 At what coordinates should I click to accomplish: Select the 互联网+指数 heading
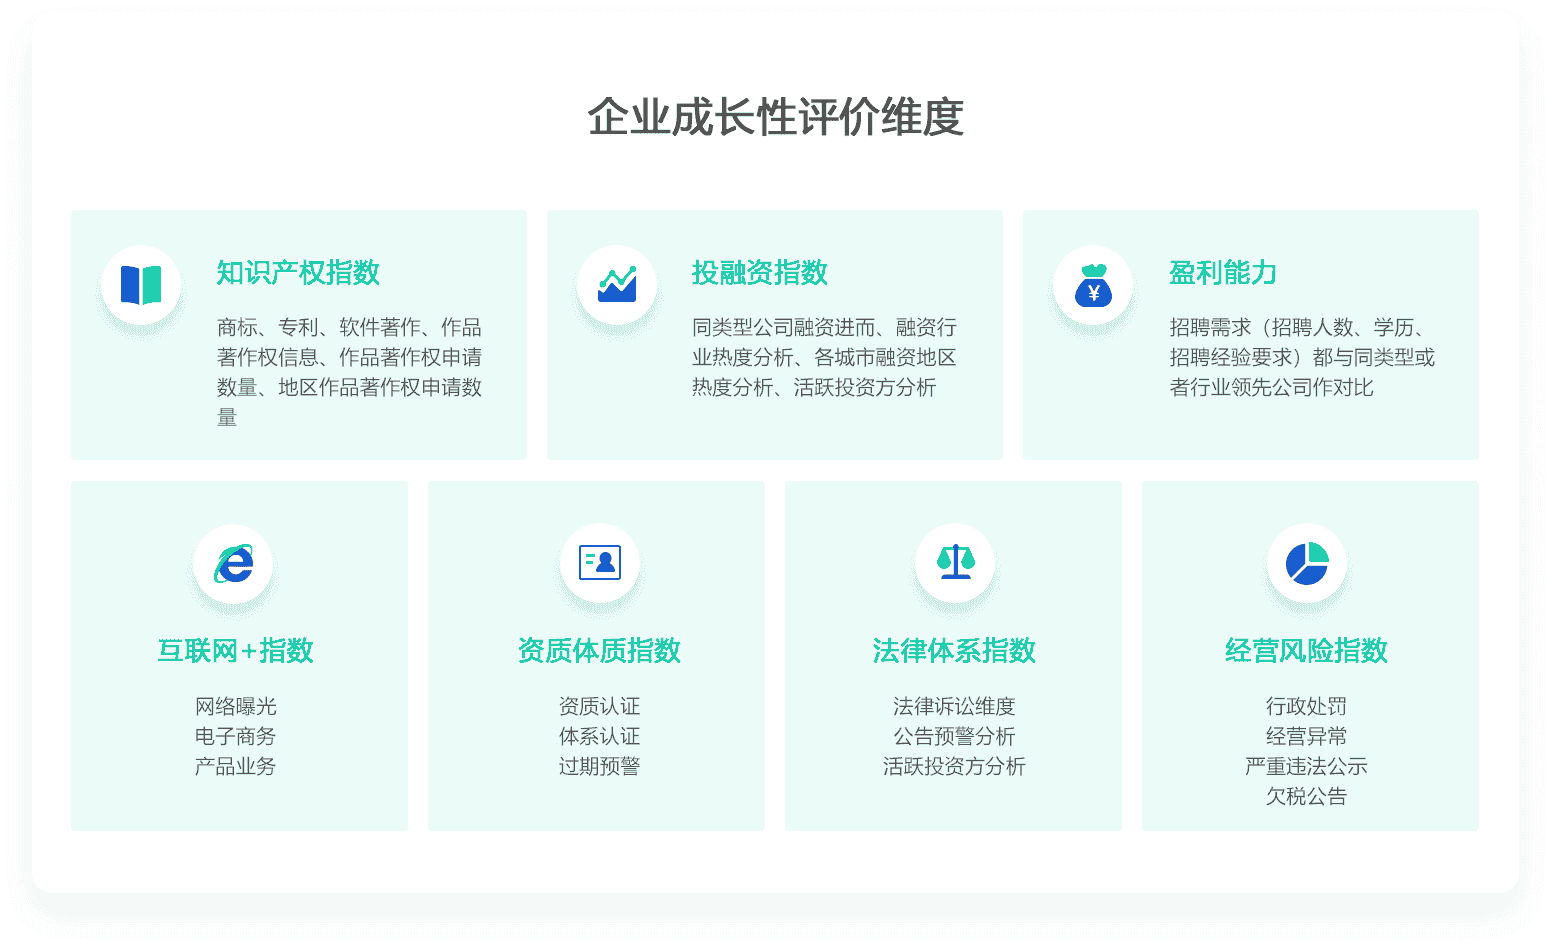pyautogui.click(x=235, y=651)
